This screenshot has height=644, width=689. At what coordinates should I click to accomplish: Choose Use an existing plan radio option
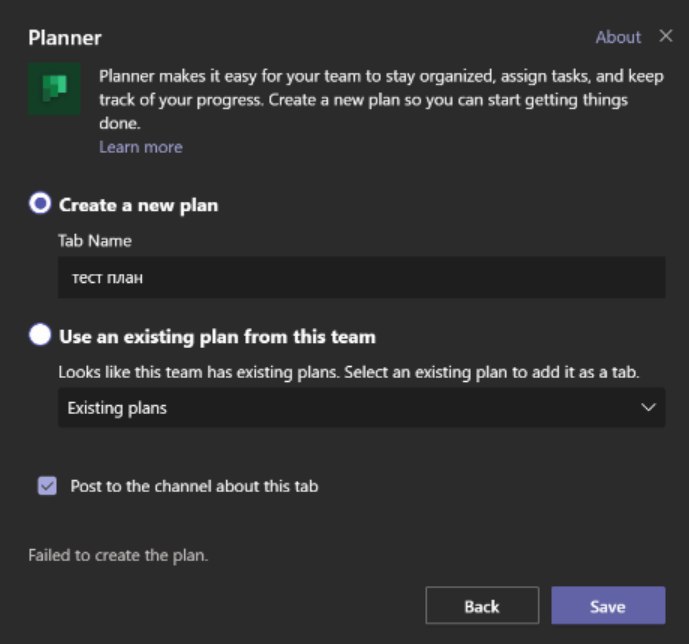click(x=40, y=335)
